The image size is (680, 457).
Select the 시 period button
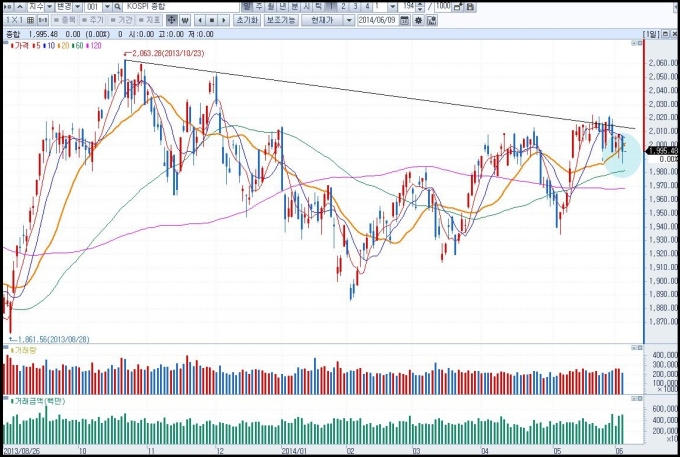pos(307,7)
